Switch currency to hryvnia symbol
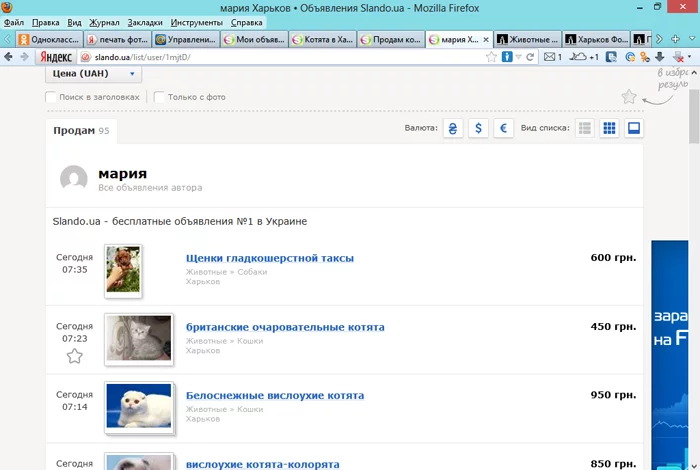700x470 pixels. (x=453, y=128)
